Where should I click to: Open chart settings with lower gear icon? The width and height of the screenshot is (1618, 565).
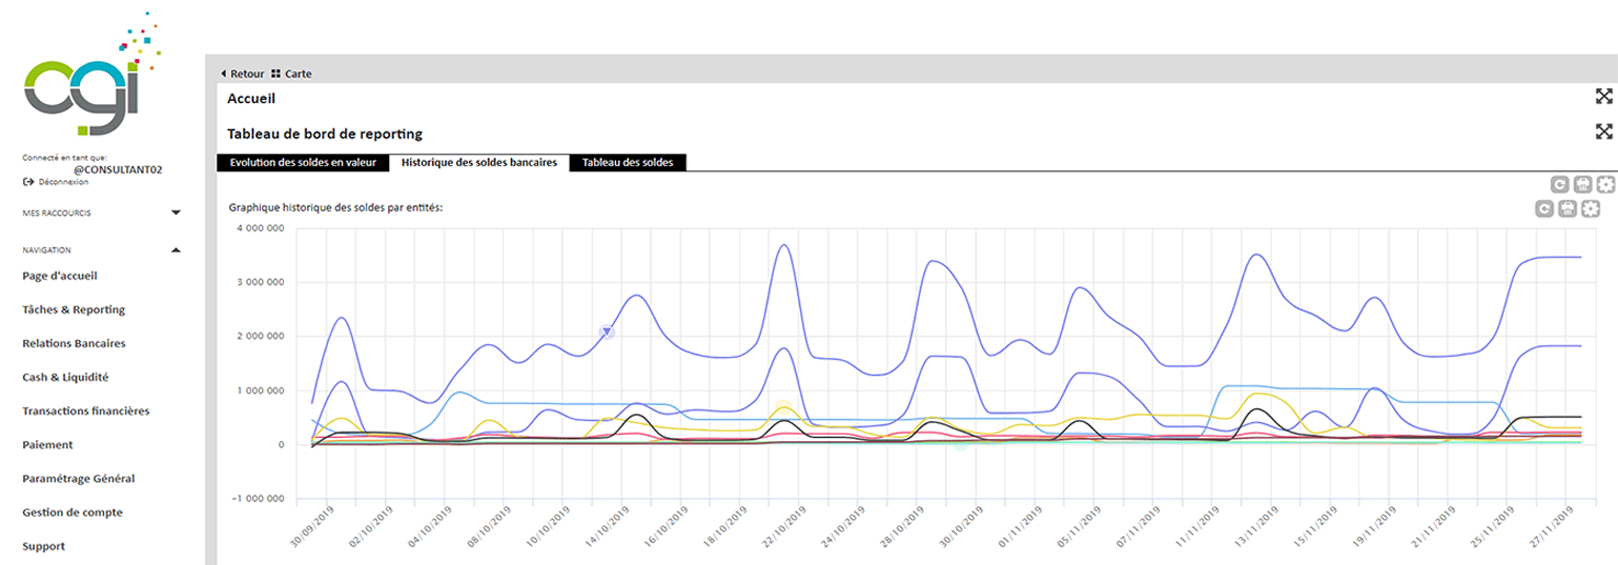[x=1590, y=208]
